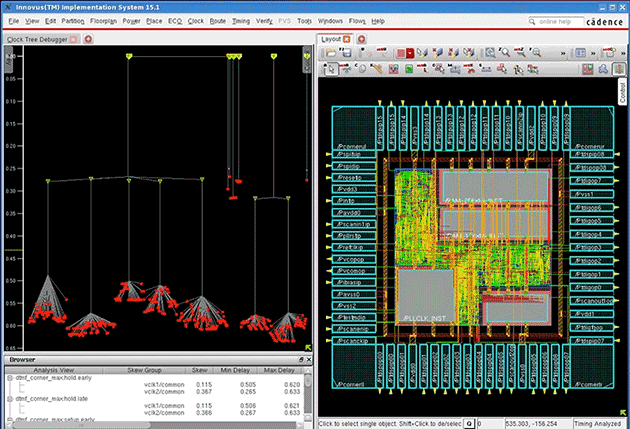630x429 pixels.
Task: Click the green square tool icon
Action: [409, 69]
